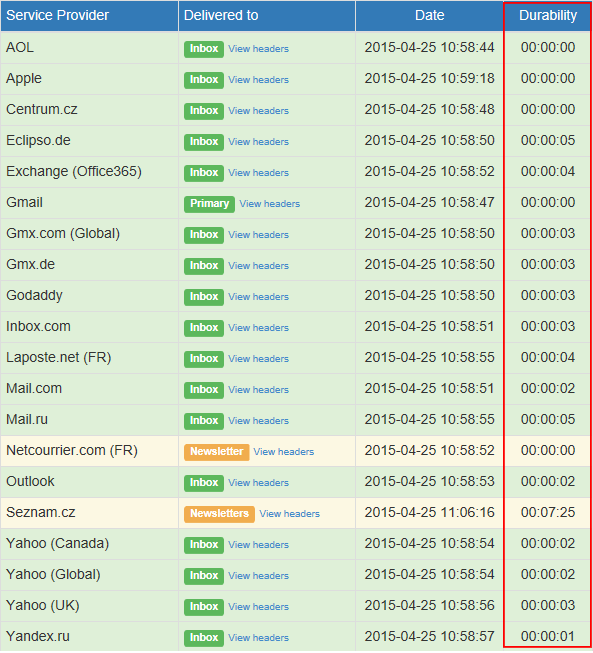Click the Newsletter badge for Netcourrier.com
Image resolution: width=593 pixels, height=653 pixels.
pyautogui.click(x=217, y=452)
